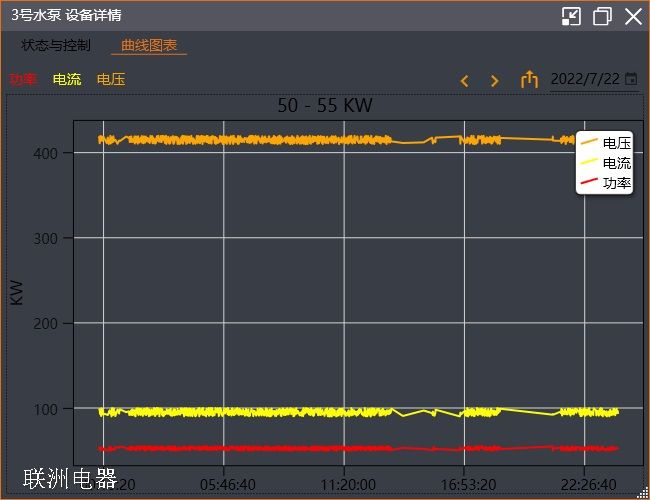The height and width of the screenshot is (500, 650).
Task: Select the 曲线图表 tab
Action: 149,46
